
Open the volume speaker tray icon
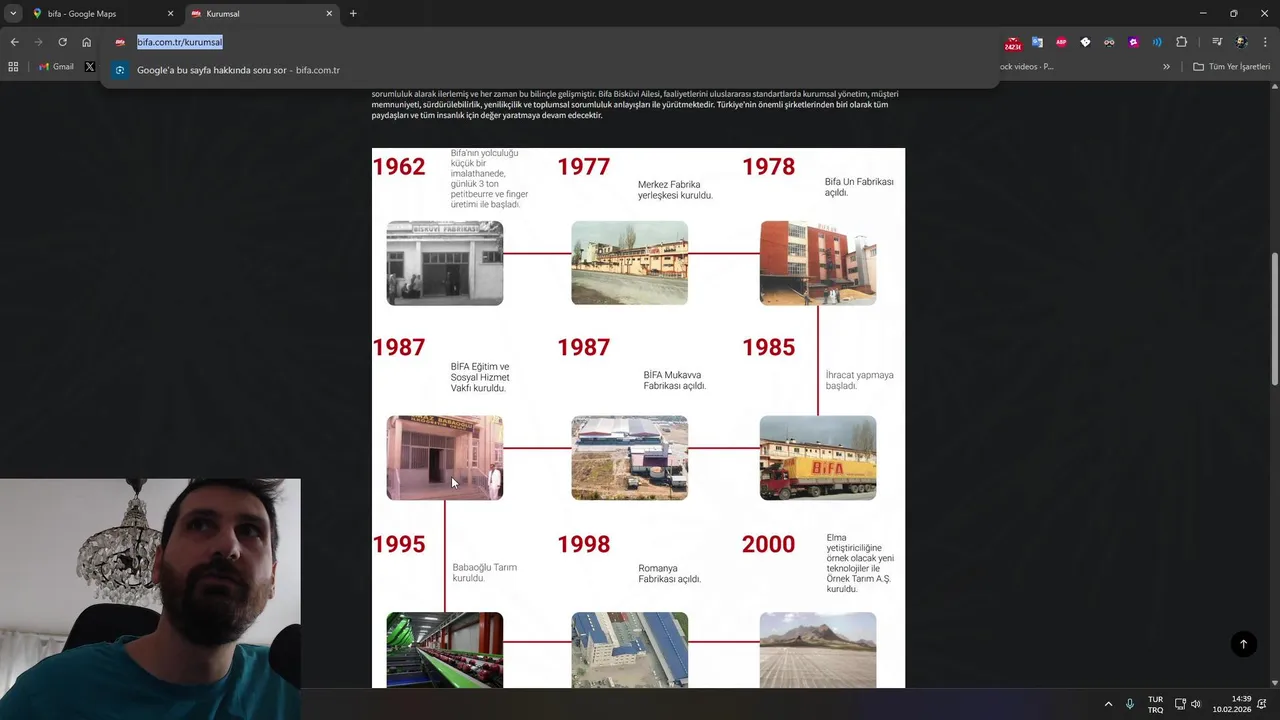[x=1196, y=704]
